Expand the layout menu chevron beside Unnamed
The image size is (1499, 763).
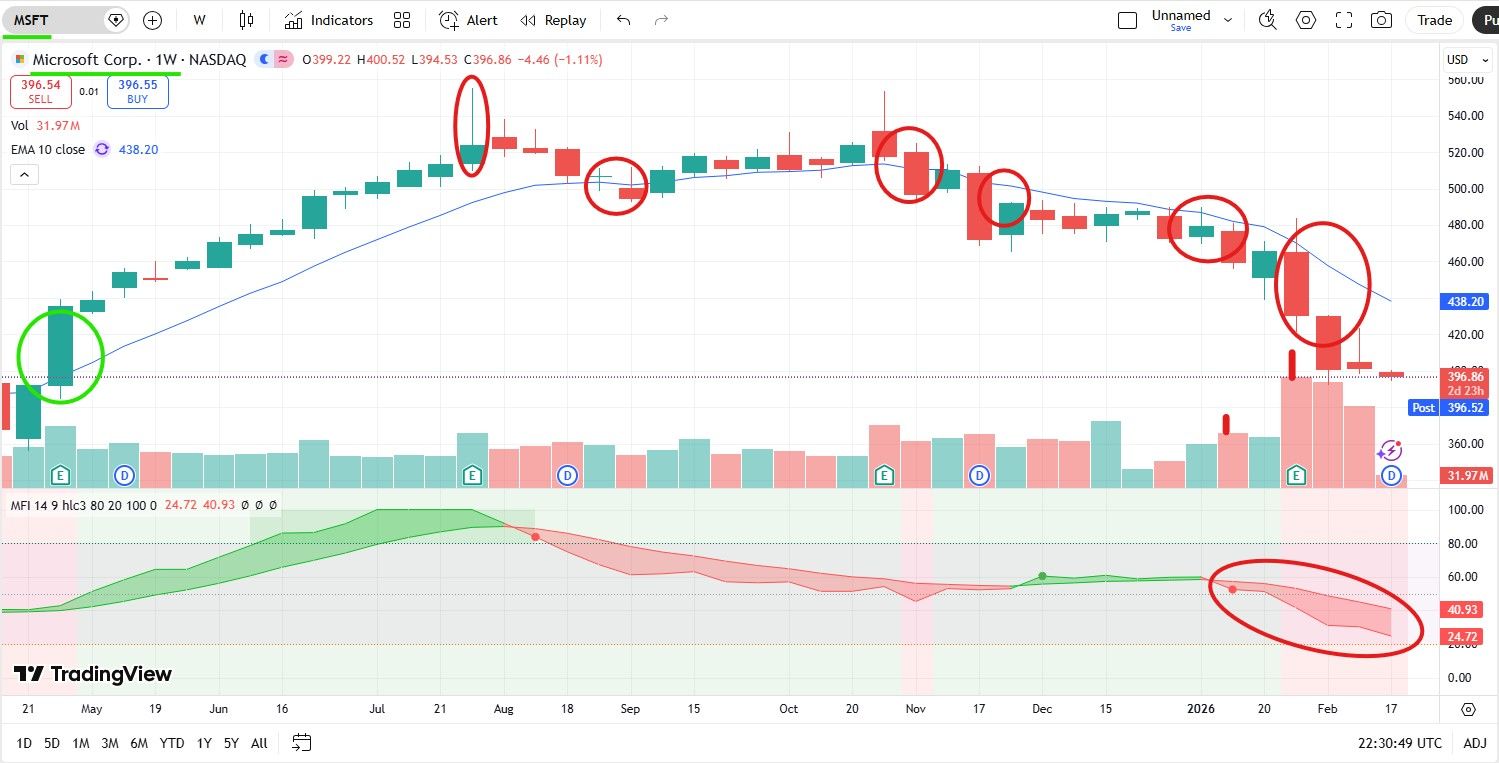1228,20
